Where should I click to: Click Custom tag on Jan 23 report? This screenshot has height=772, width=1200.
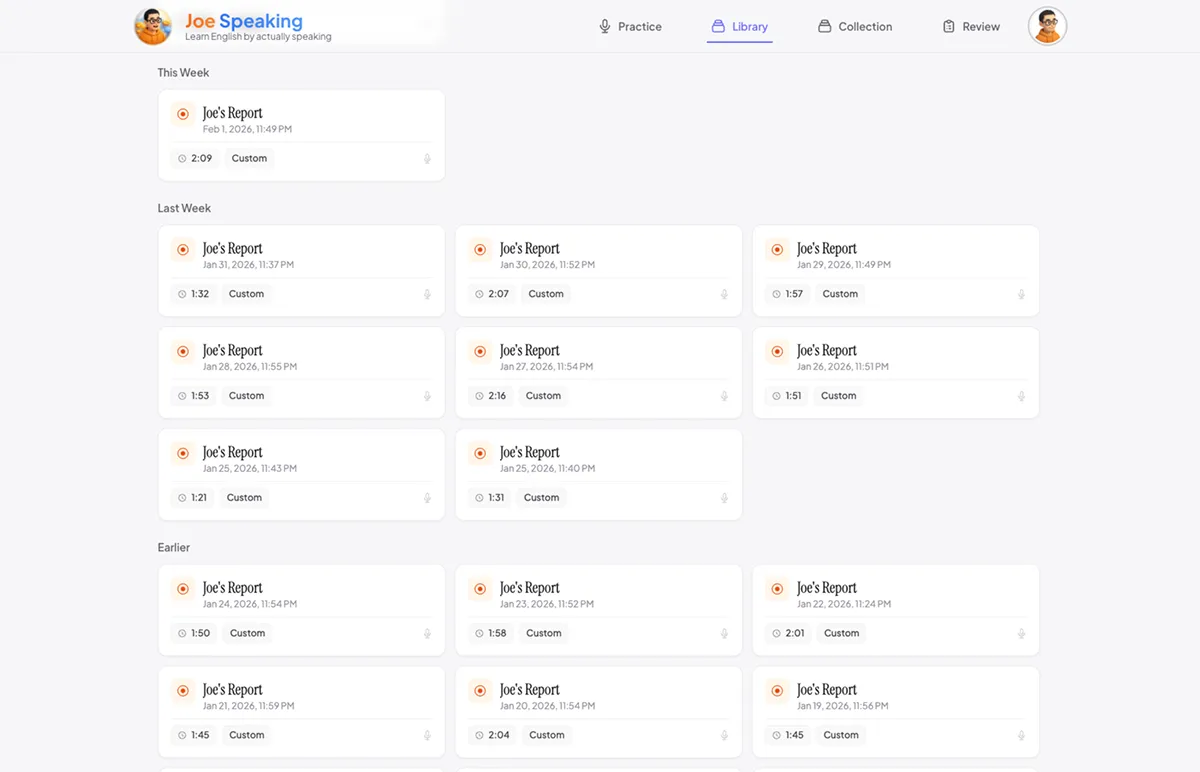coord(543,633)
